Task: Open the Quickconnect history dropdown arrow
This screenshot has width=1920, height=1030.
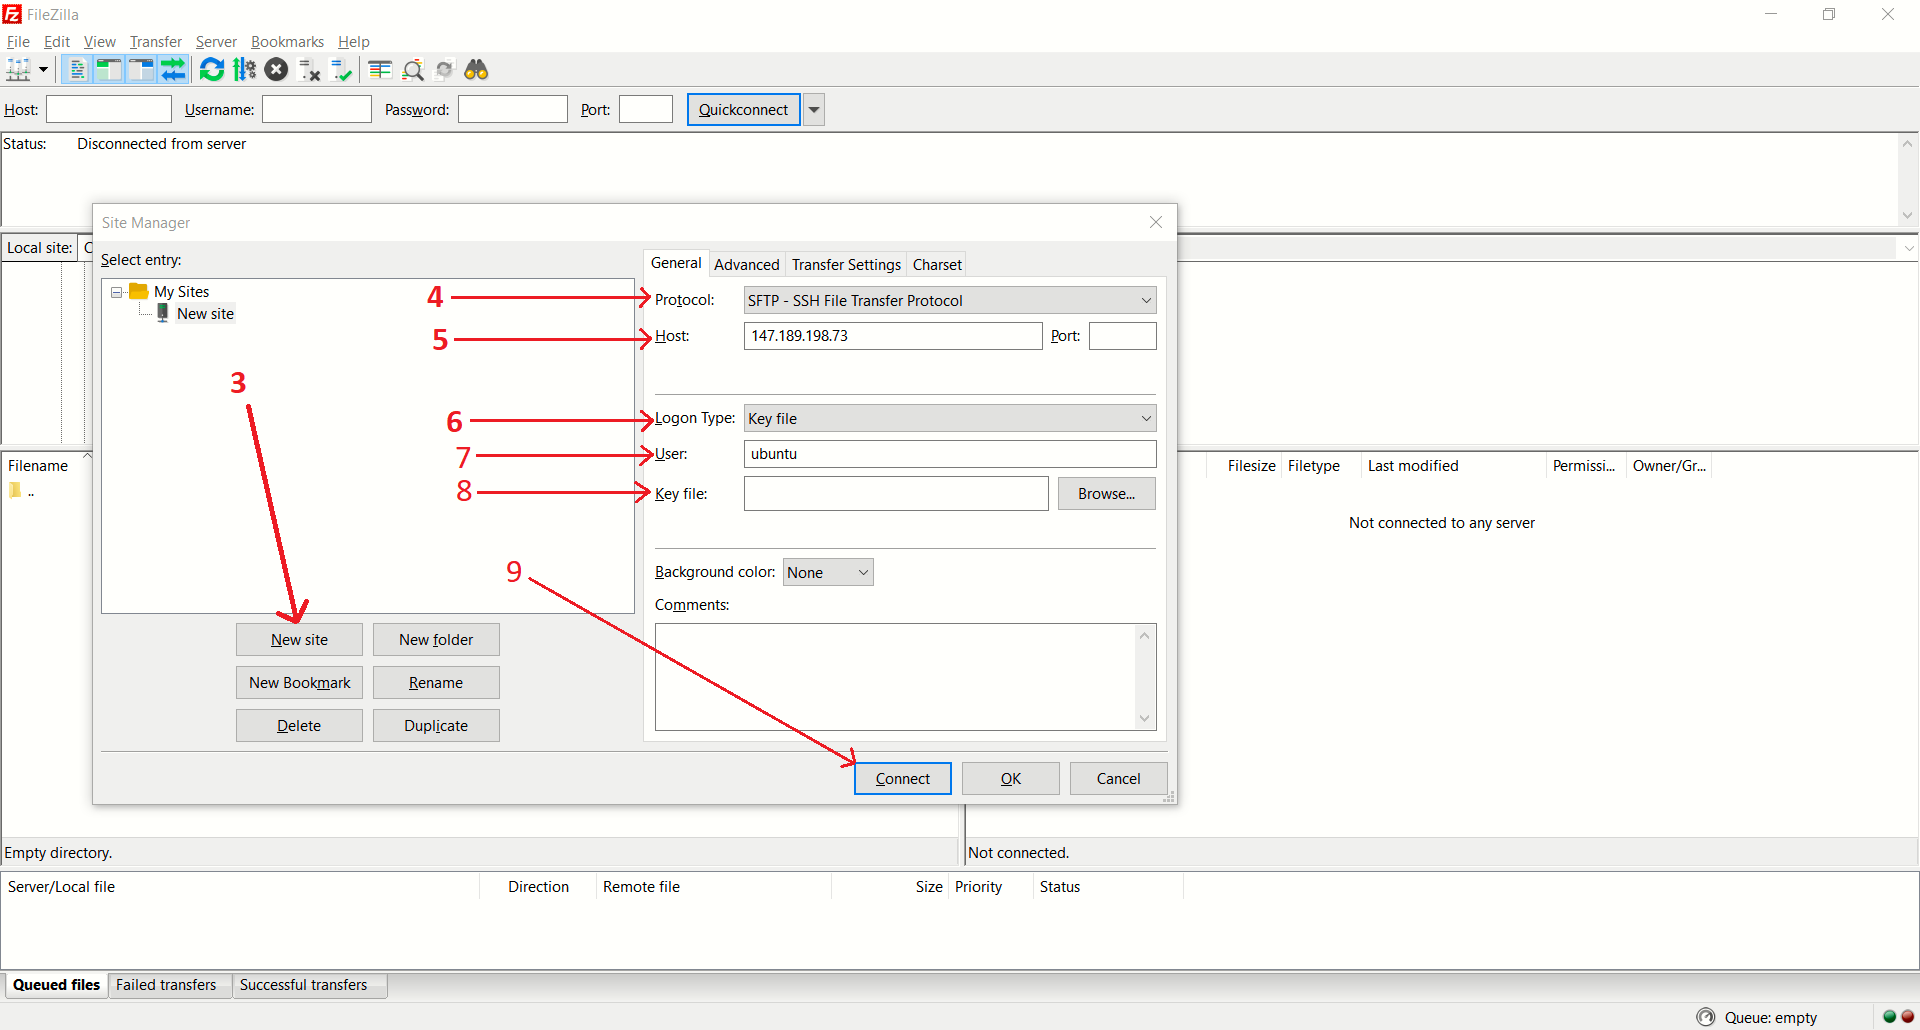Action: (814, 109)
